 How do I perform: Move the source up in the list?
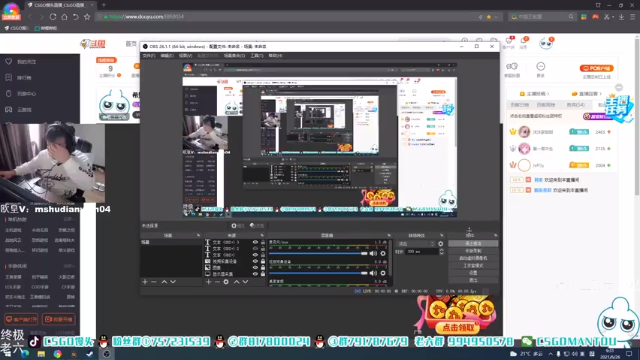point(236,282)
